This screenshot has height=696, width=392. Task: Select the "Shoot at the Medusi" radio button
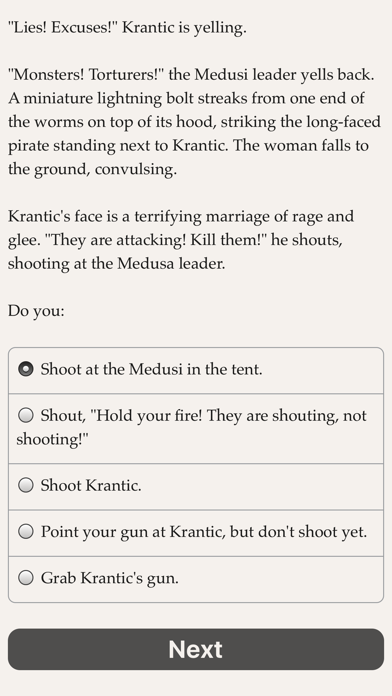point(26,369)
